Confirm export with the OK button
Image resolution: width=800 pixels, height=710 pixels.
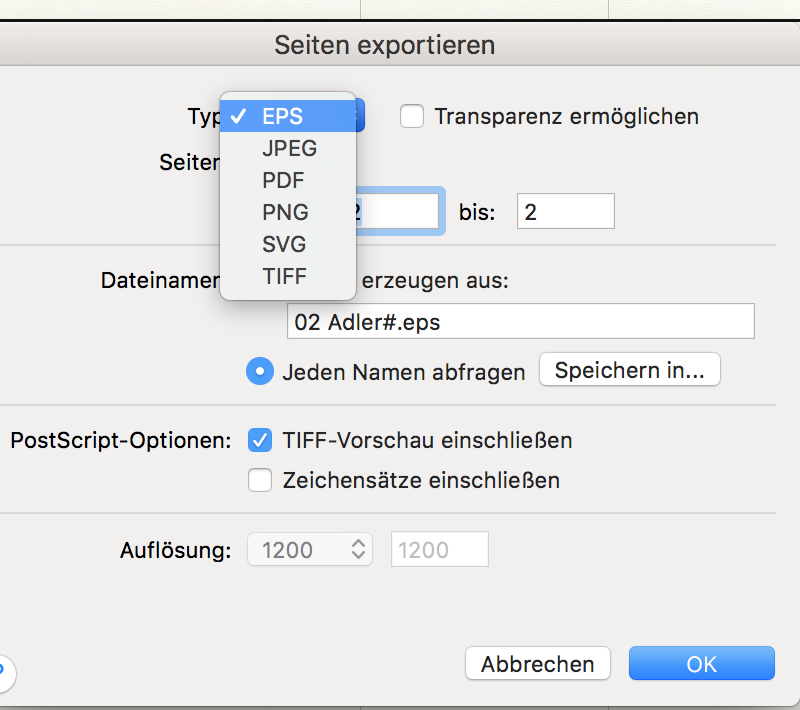coord(701,664)
